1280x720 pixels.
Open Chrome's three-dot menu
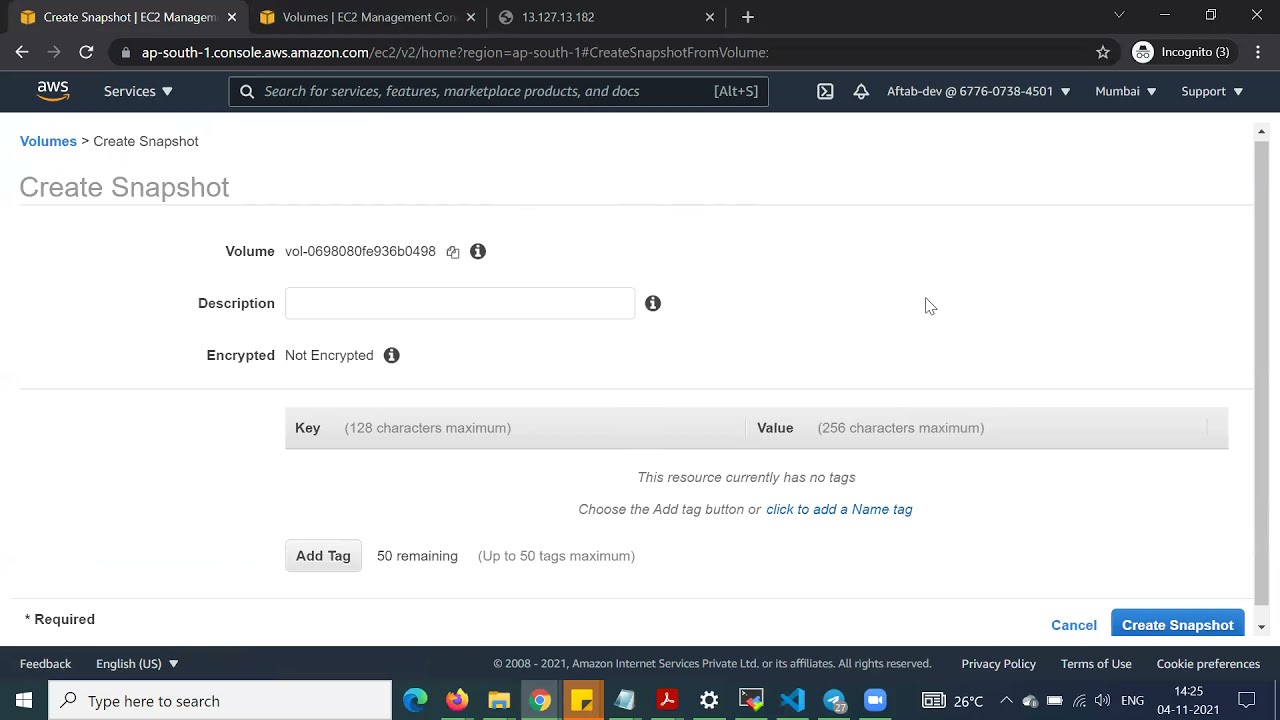[x=1256, y=52]
